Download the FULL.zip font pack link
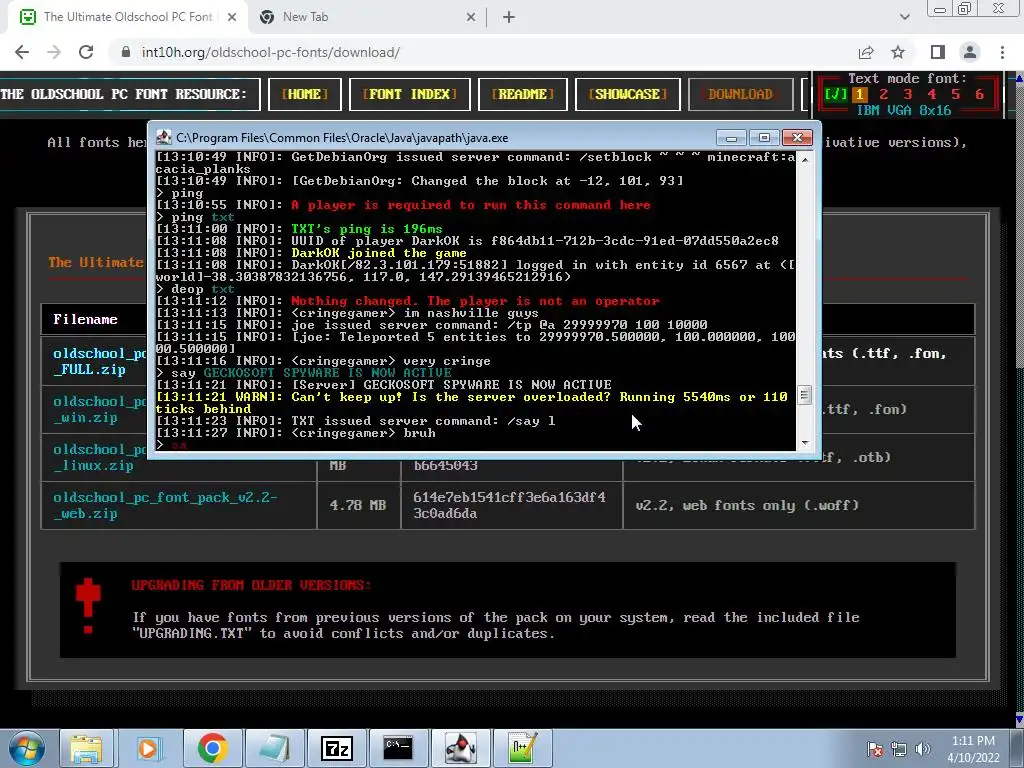 [99, 361]
